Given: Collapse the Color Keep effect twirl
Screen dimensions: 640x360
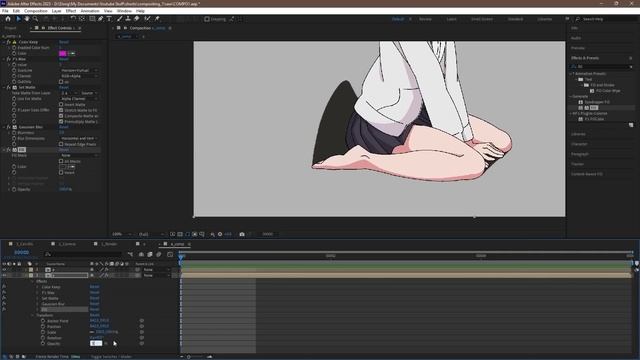Looking at the screenshot, I should 4,42.
